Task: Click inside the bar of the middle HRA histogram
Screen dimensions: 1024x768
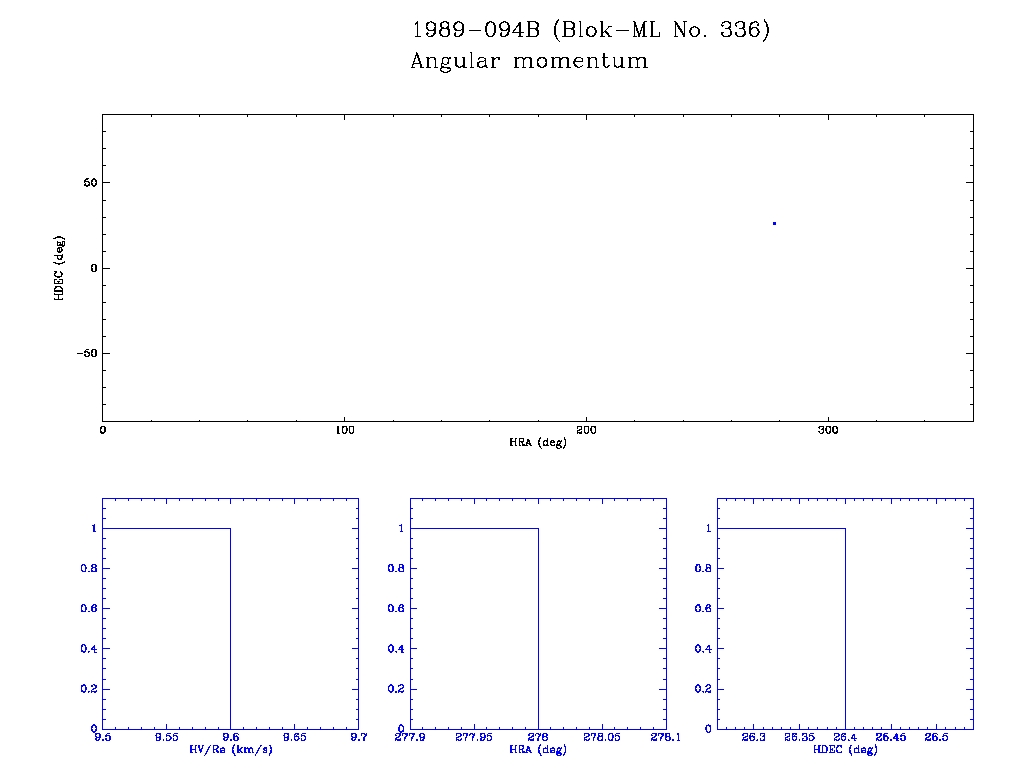Action: pos(474,628)
